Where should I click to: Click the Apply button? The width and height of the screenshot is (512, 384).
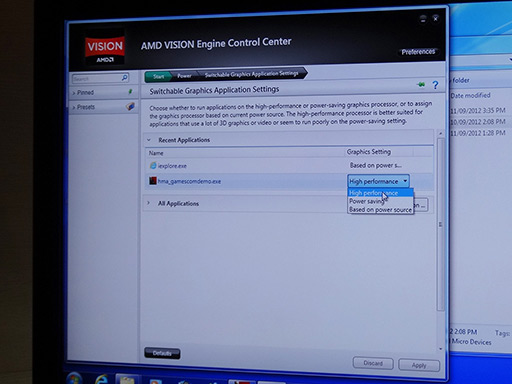(x=419, y=365)
